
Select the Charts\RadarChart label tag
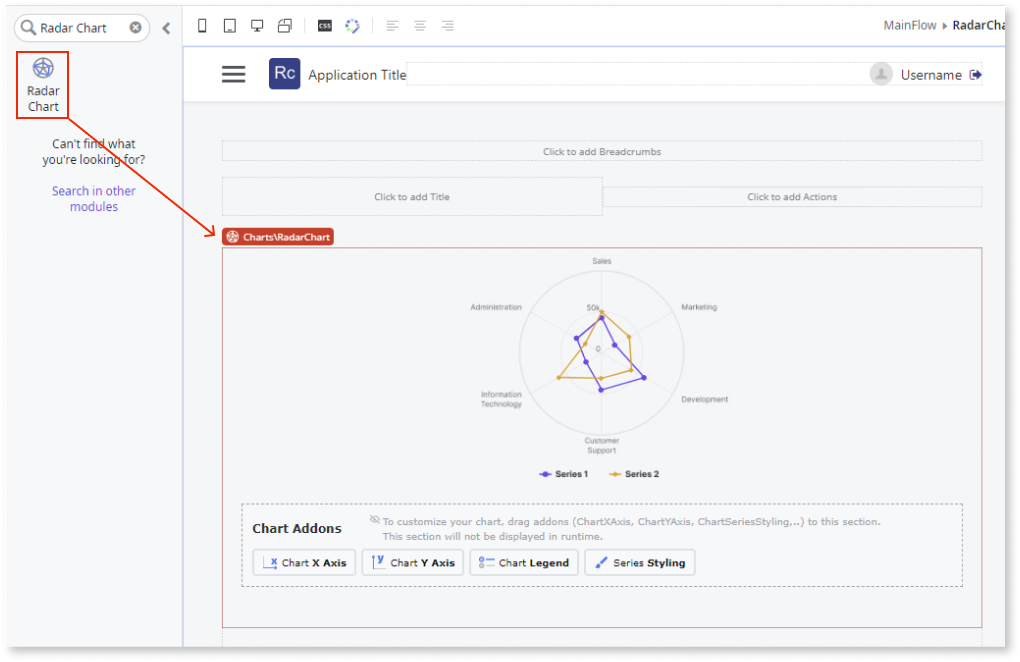click(277, 237)
